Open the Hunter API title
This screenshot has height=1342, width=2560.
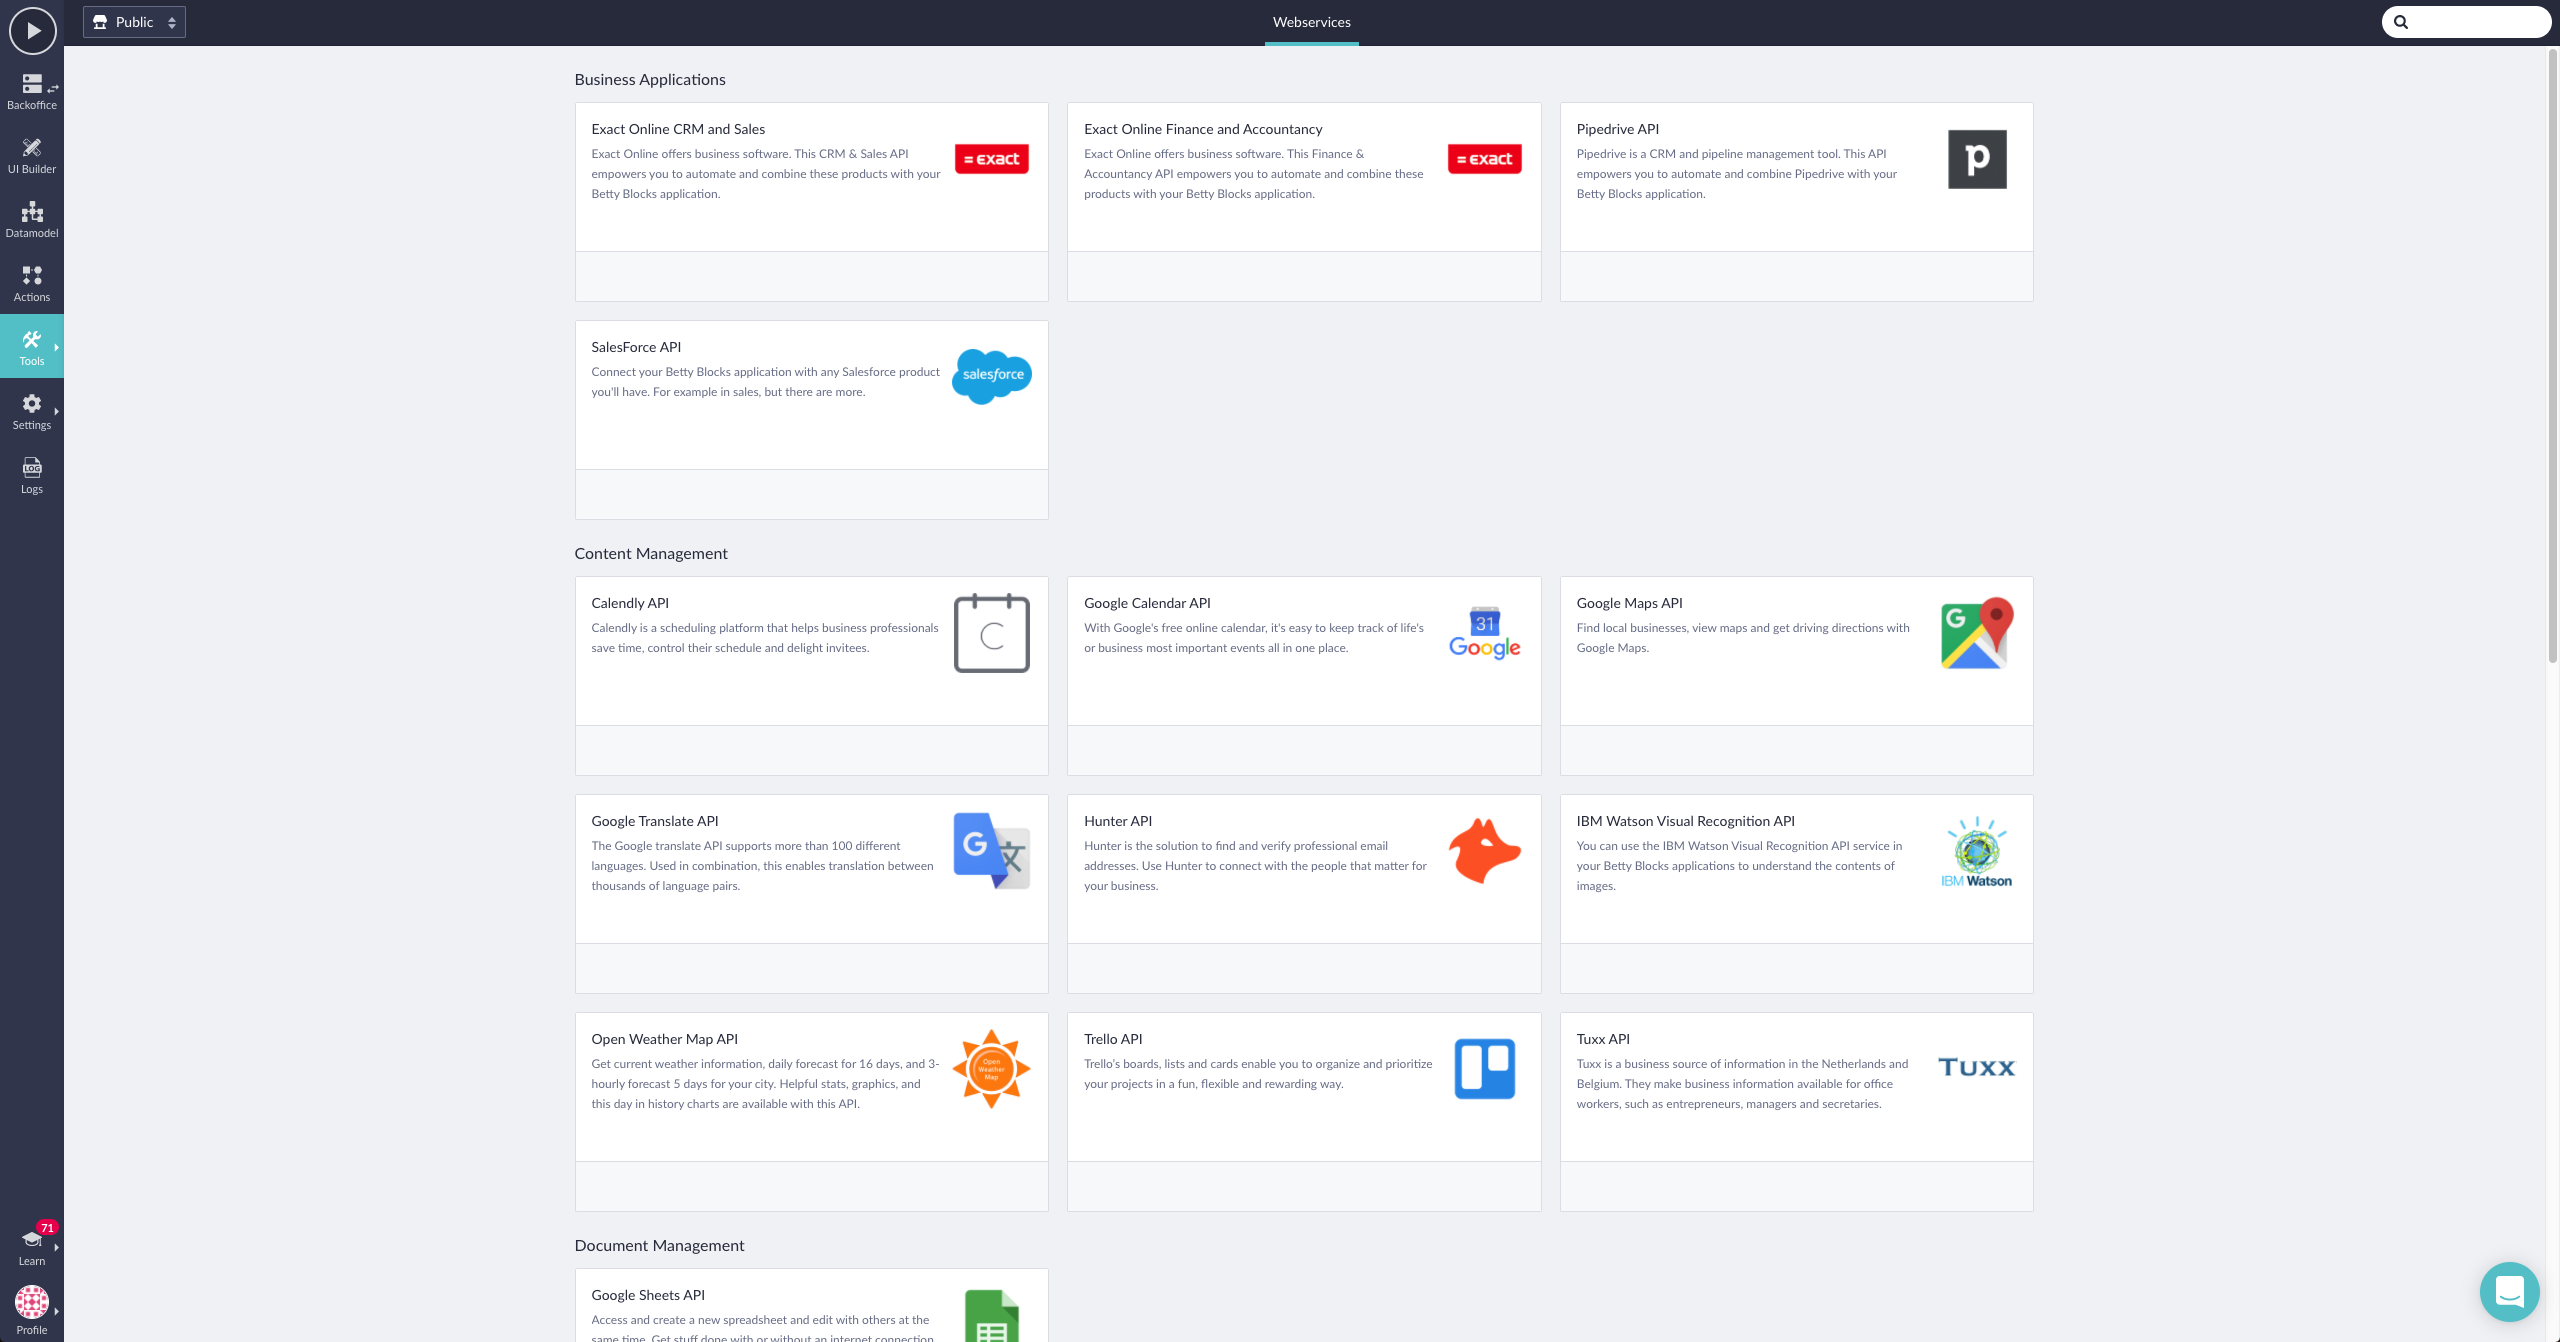click(x=1118, y=821)
